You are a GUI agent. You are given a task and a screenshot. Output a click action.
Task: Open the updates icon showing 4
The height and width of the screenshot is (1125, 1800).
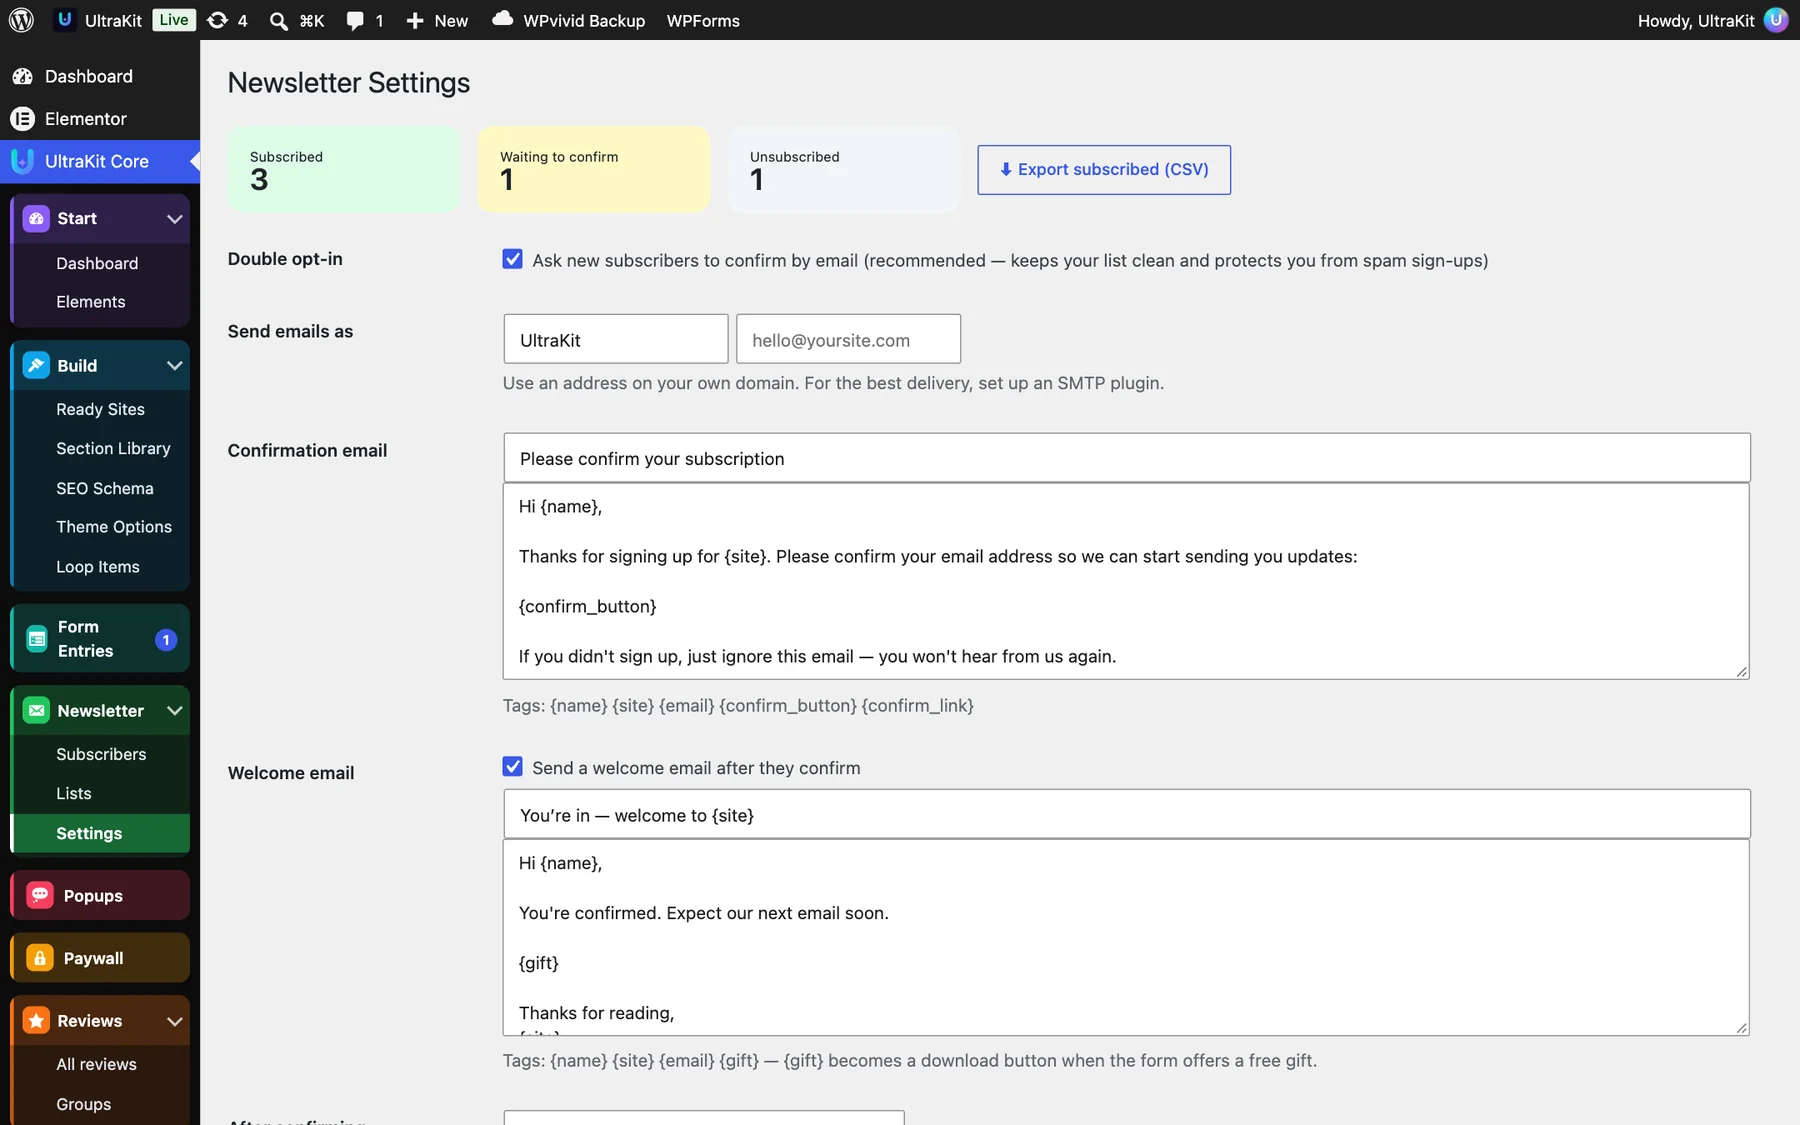click(x=217, y=20)
